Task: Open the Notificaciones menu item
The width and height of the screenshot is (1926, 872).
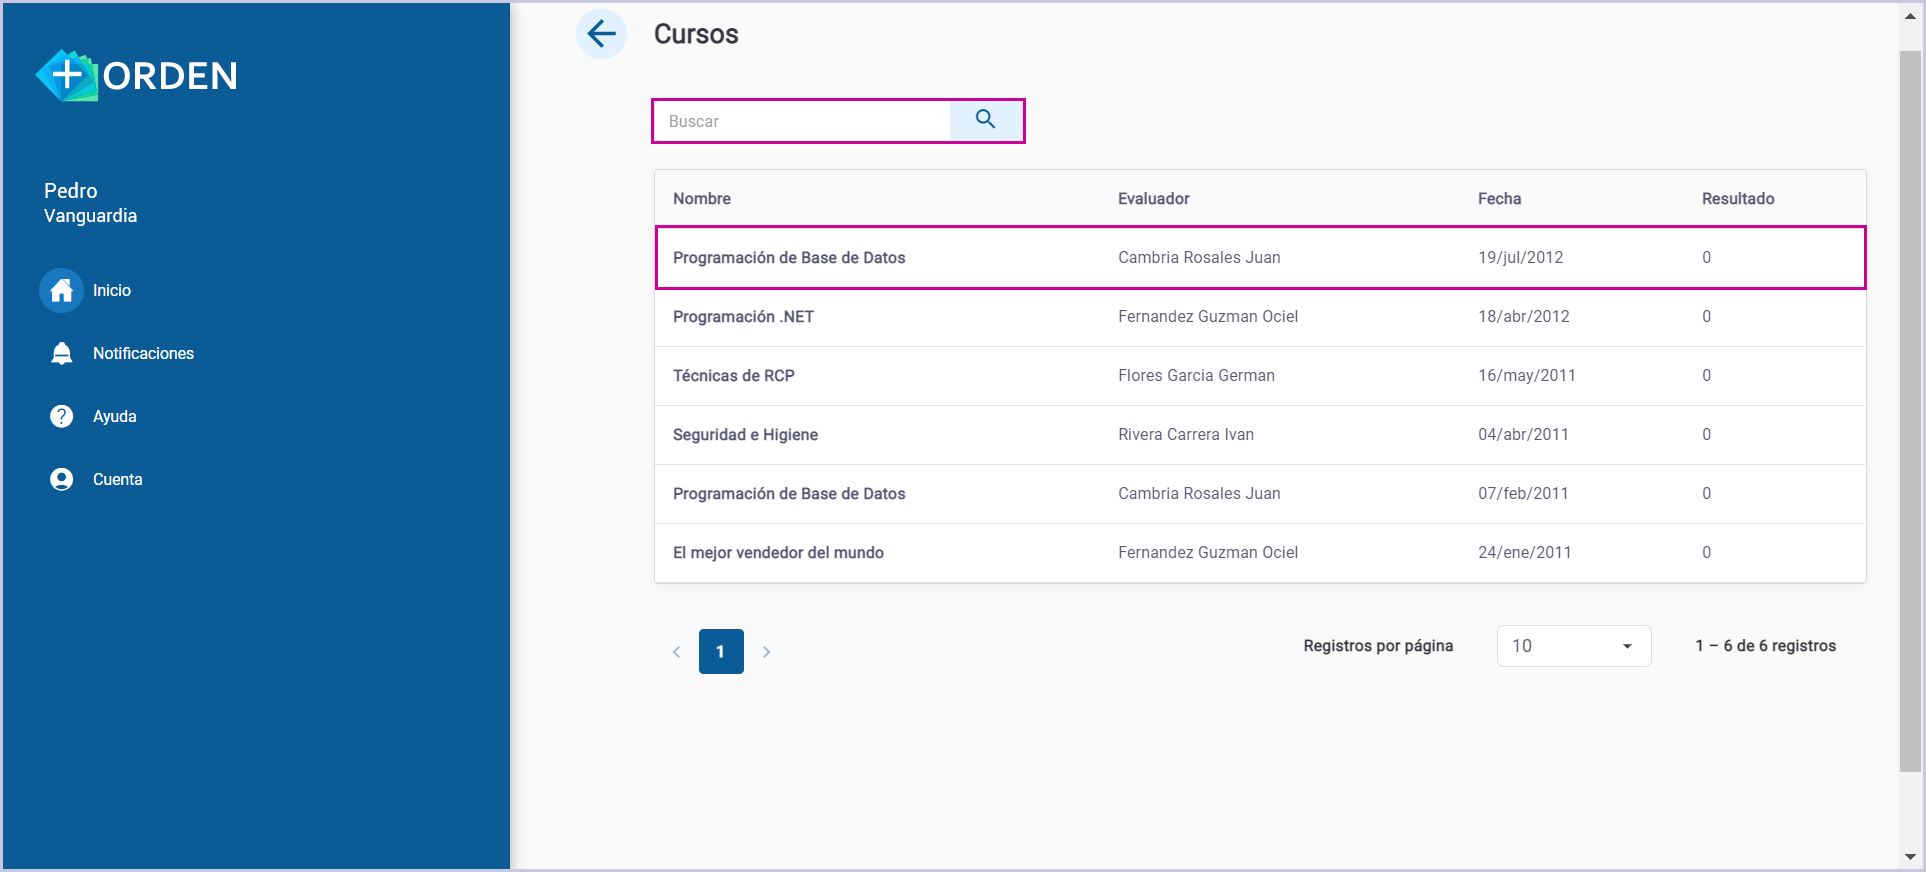Action: [x=143, y=353]
